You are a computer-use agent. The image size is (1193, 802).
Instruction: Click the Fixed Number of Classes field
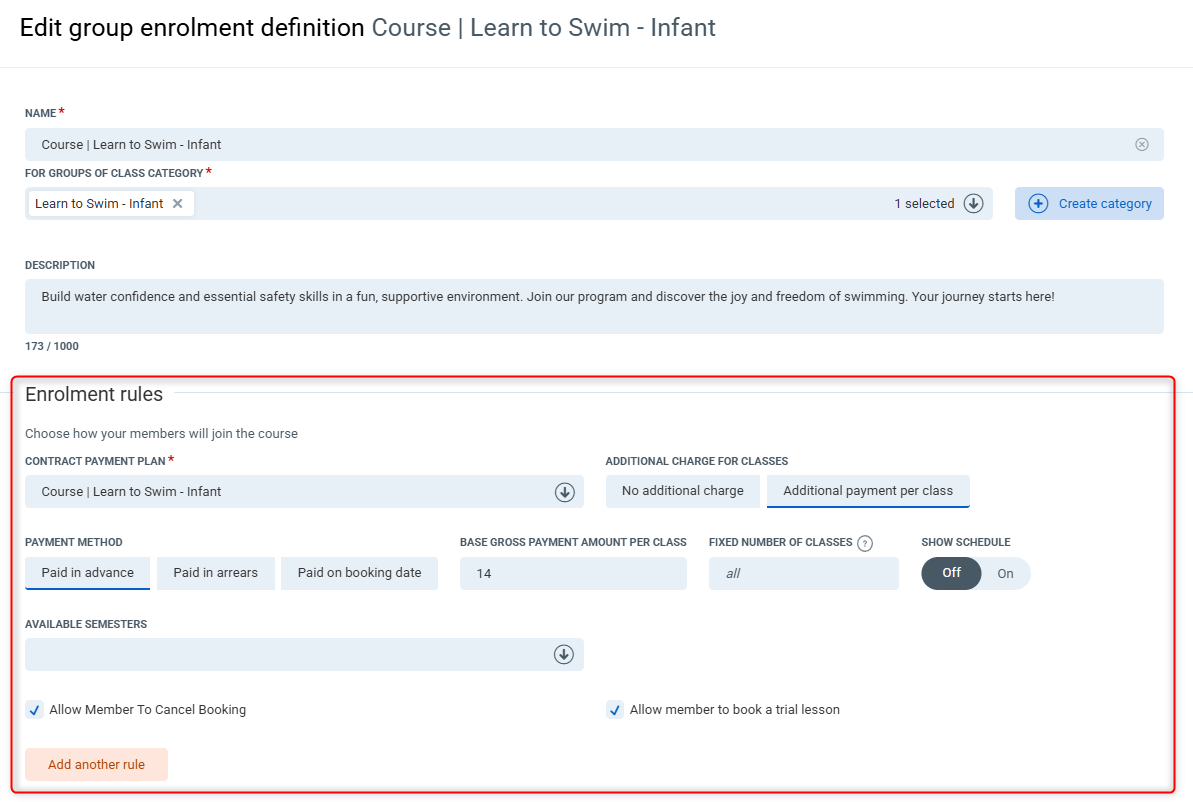coord(803,574)
